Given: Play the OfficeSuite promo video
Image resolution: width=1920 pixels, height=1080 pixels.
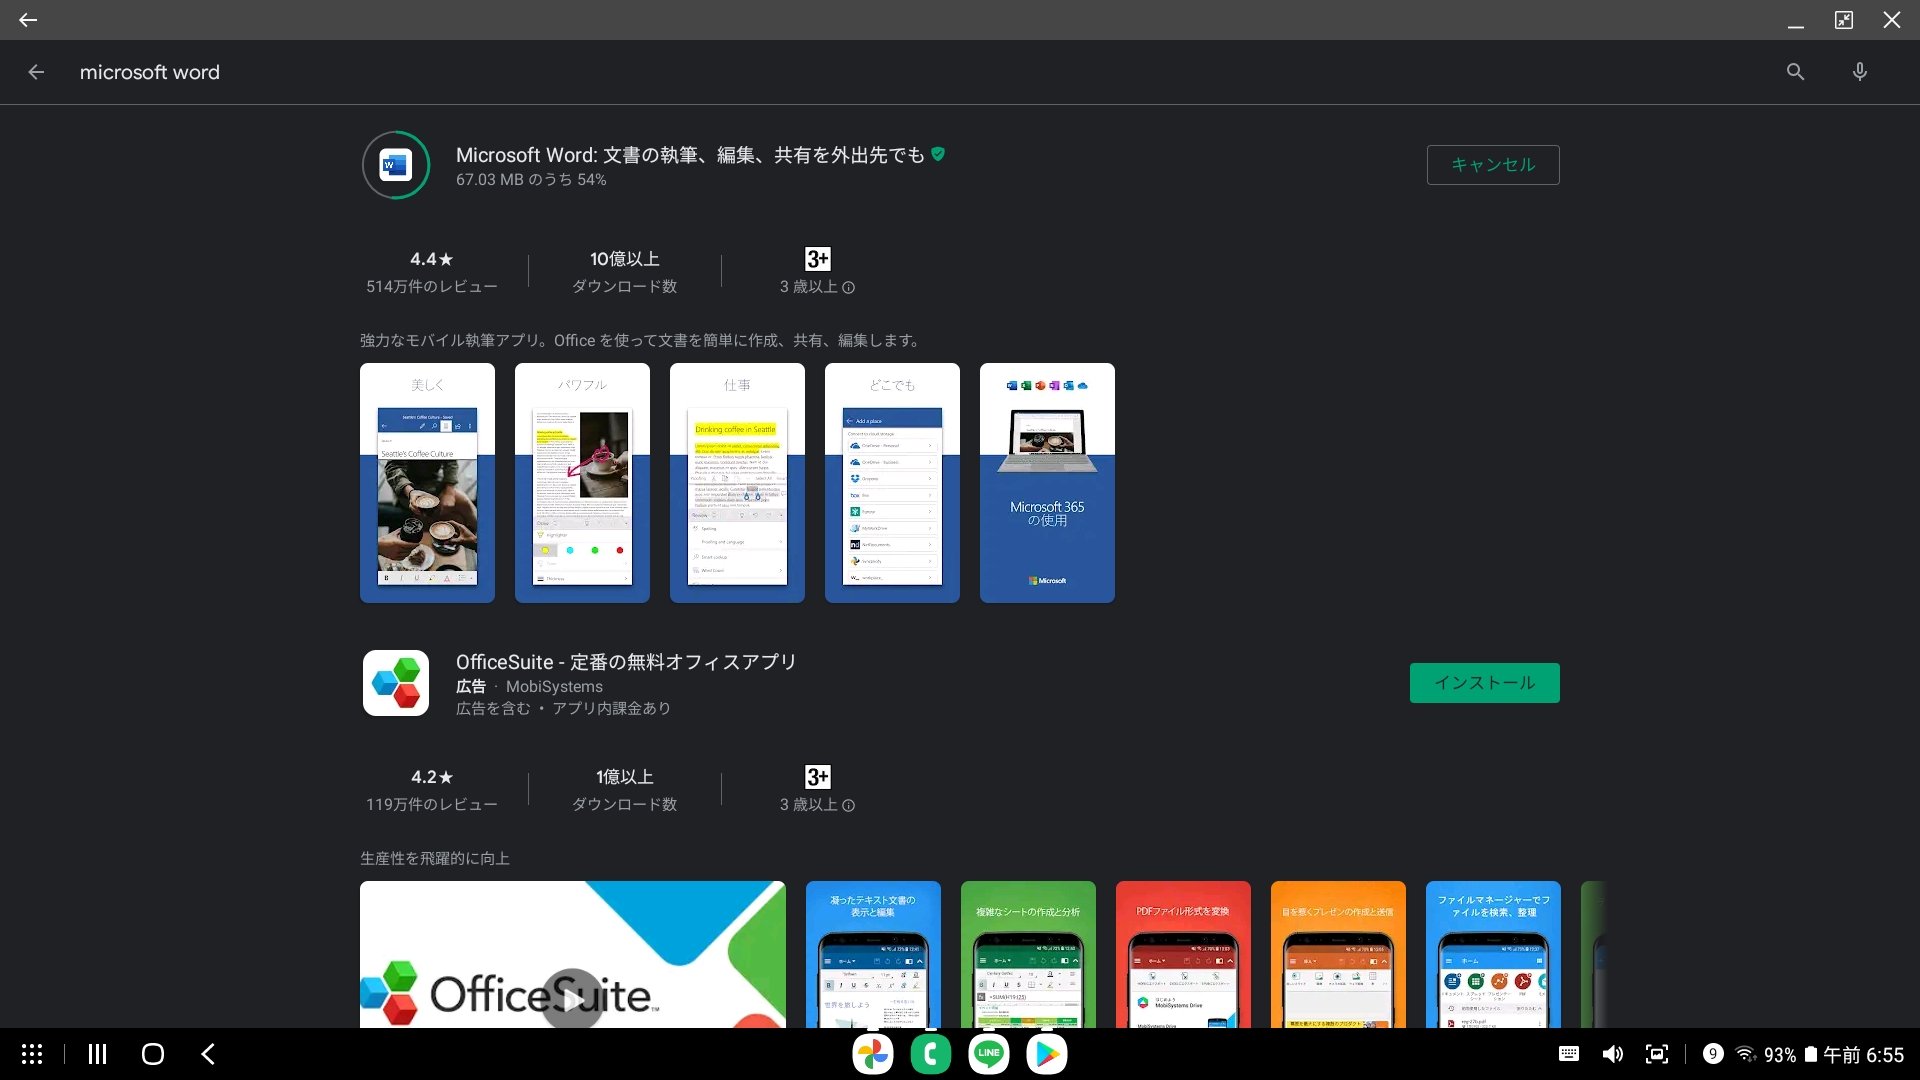Looking at the screenshot, I should pyautogui.click(x=572, y=997).
